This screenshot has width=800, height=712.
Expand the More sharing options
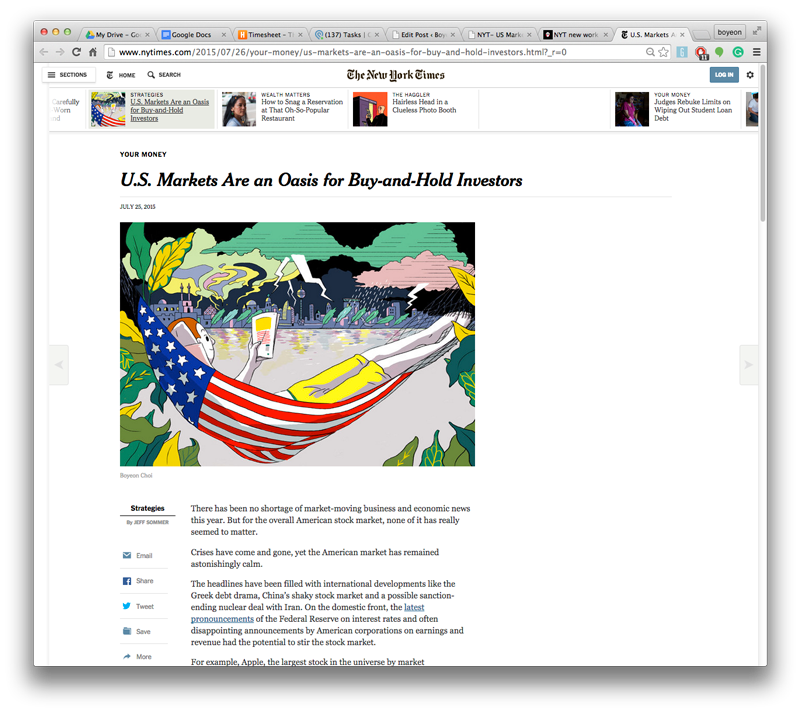(x=137, y=656)
